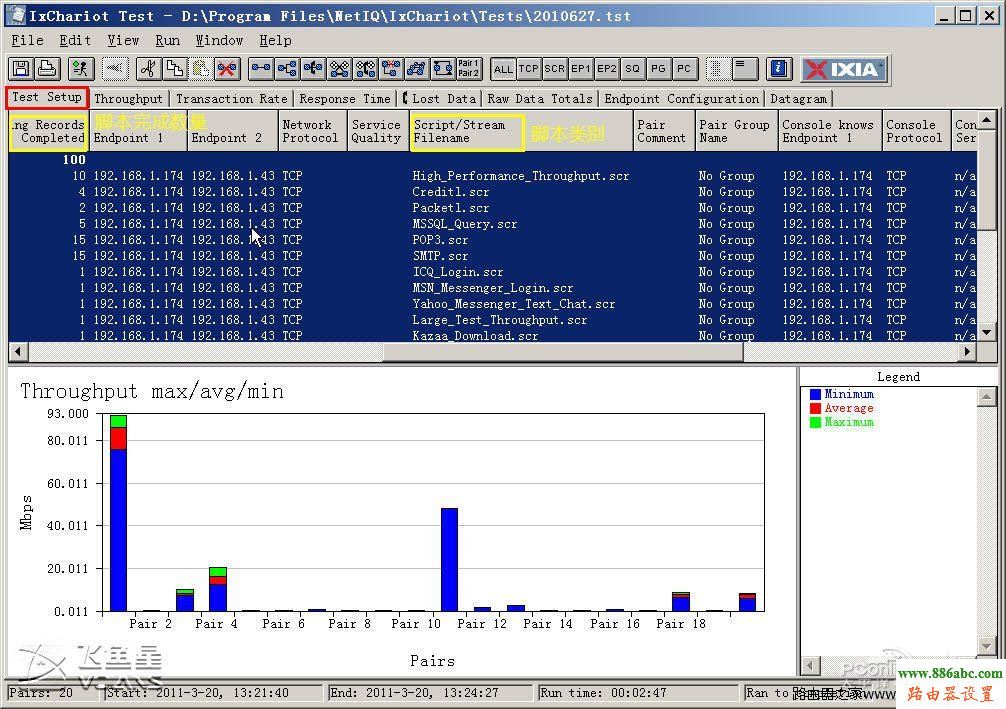Click the phone with four-node pairs icon

(x=366, y=69)
